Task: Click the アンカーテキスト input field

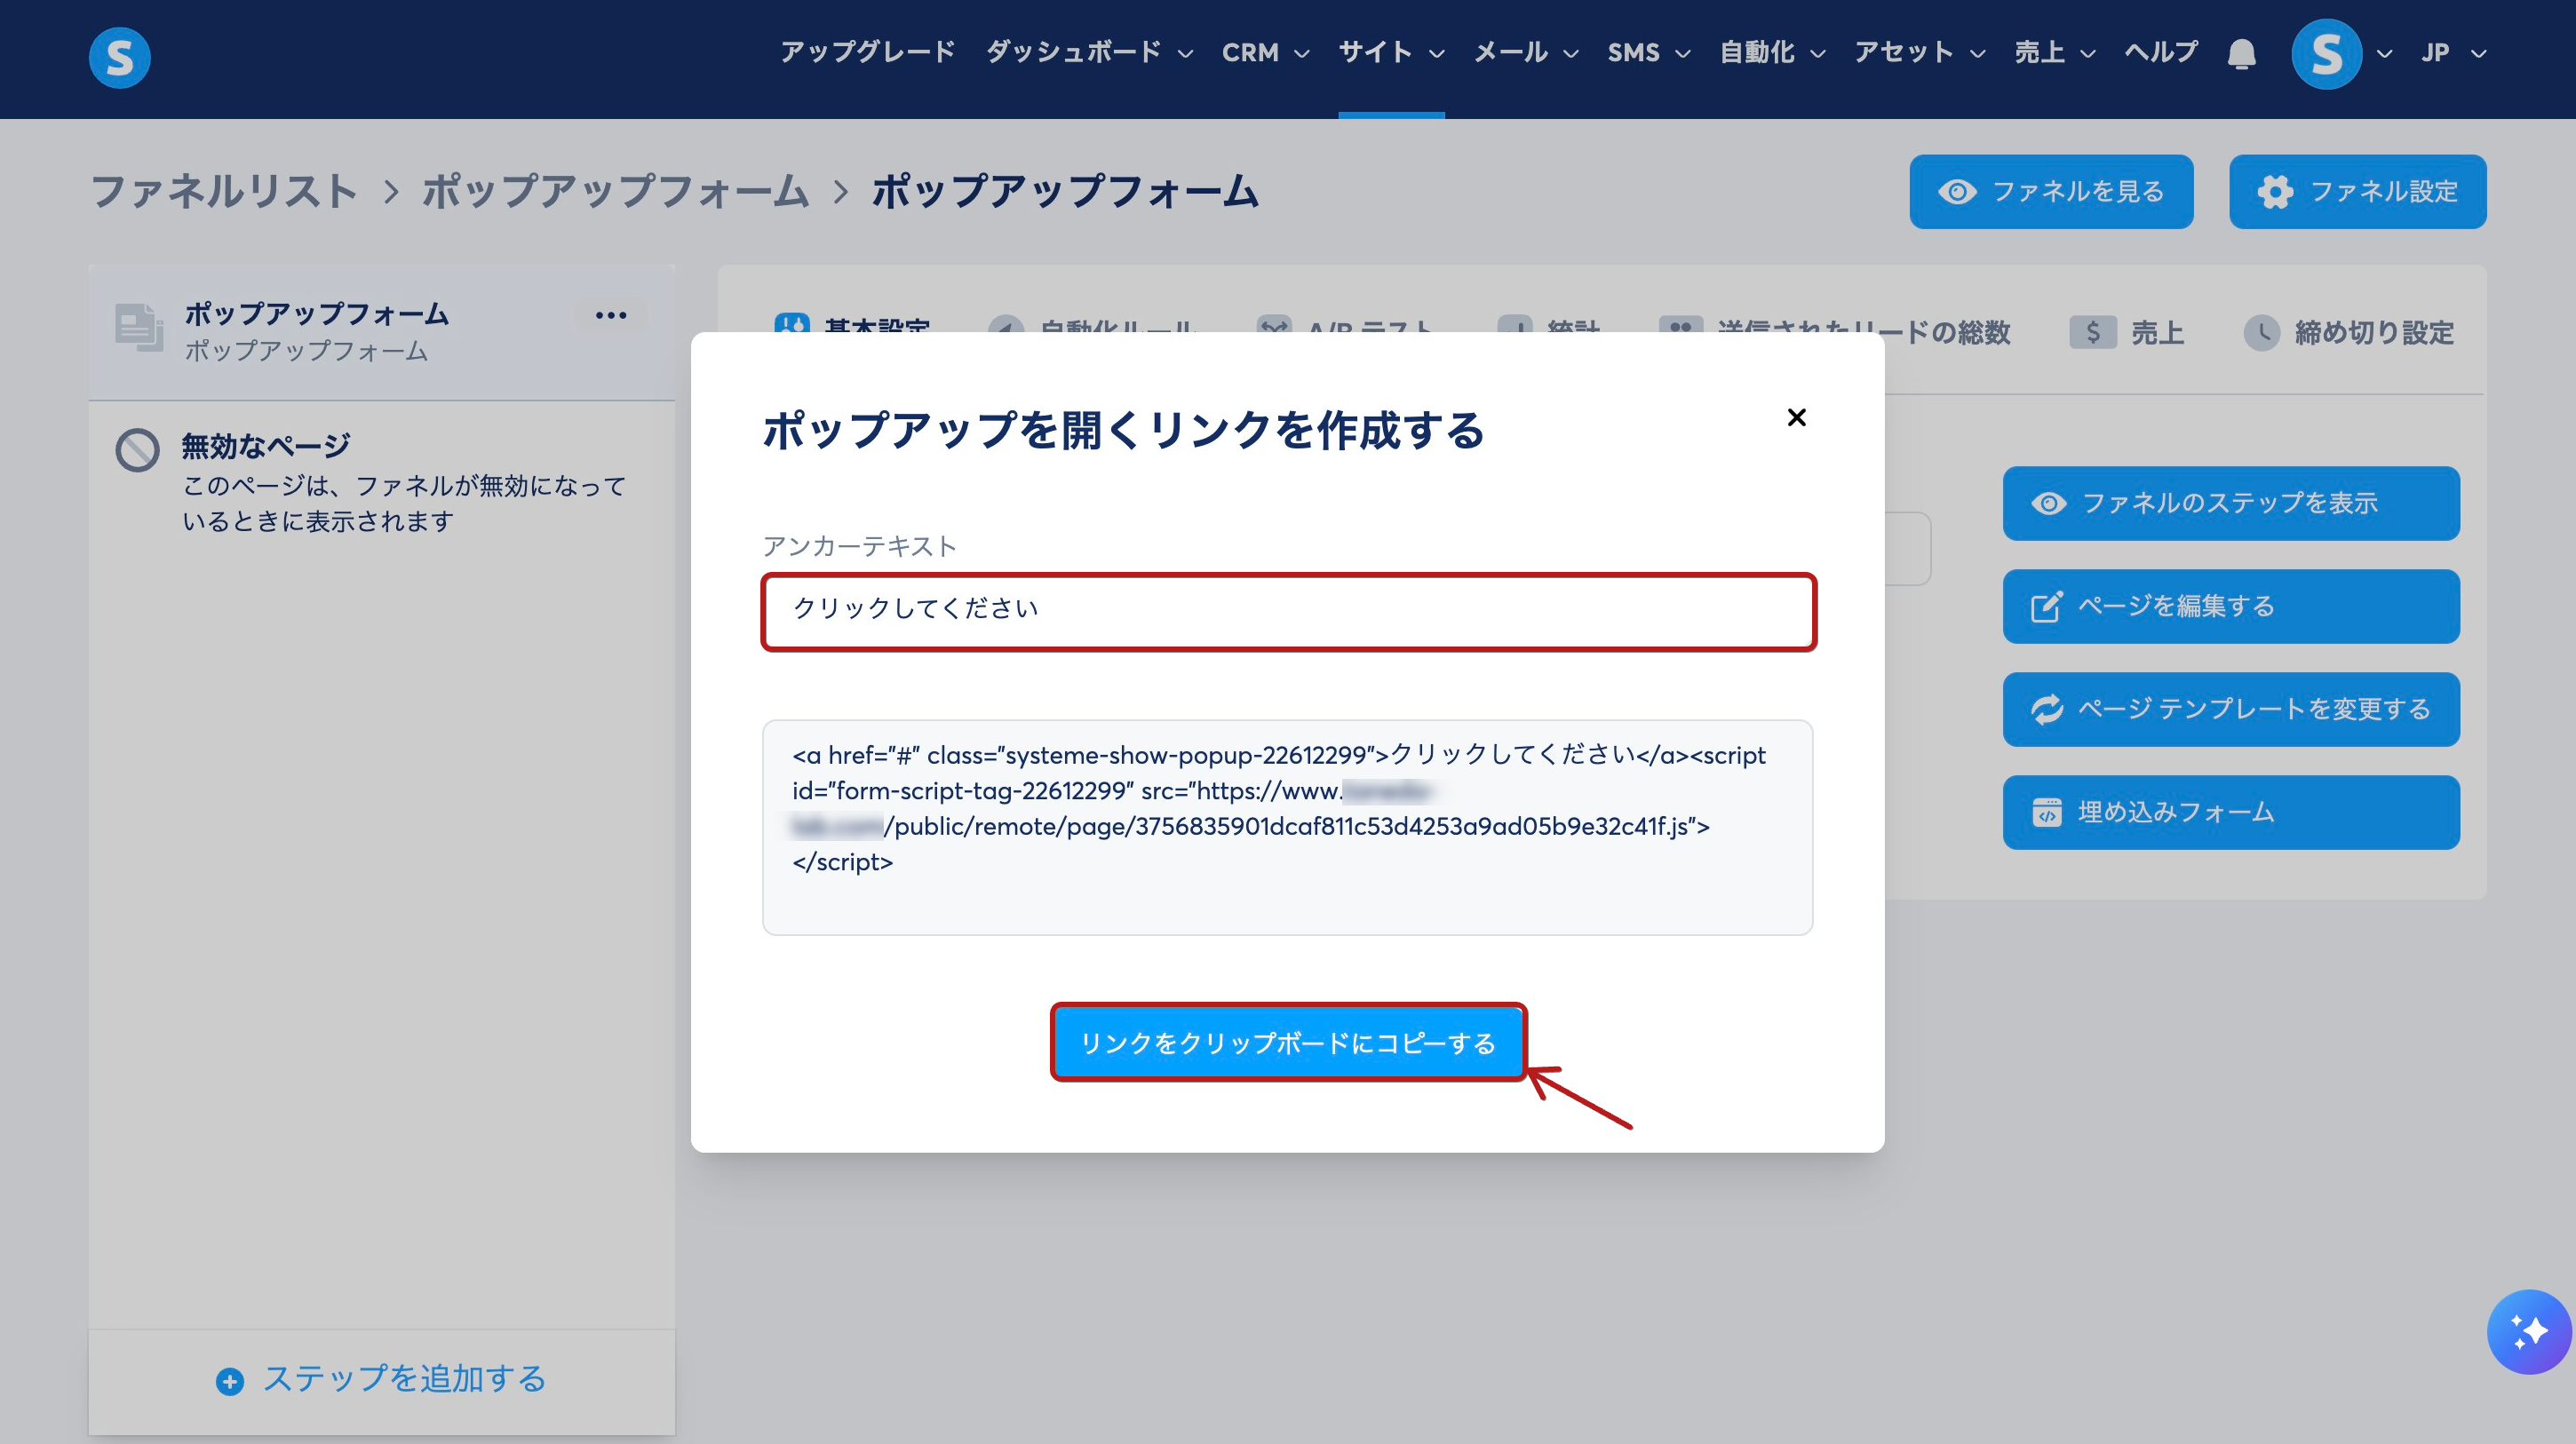Action: click(x=1287, y=610)
